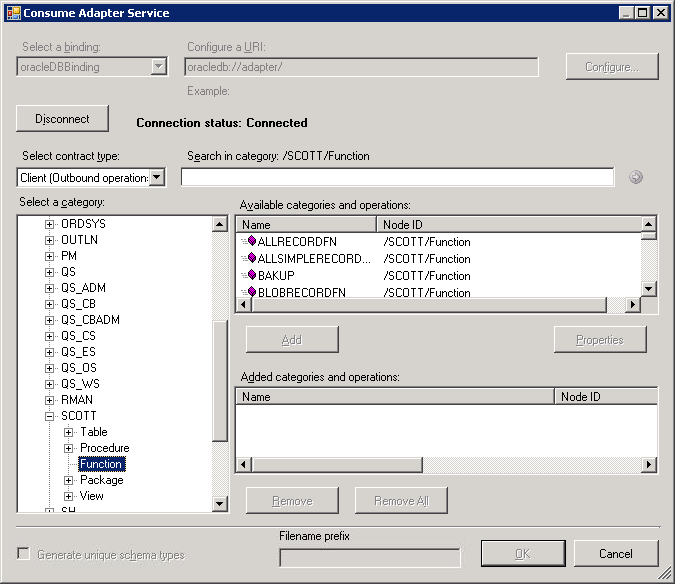675x584 pixels.
Task: Click available list scroll right arrow
Action: click(x=632, y=304)
